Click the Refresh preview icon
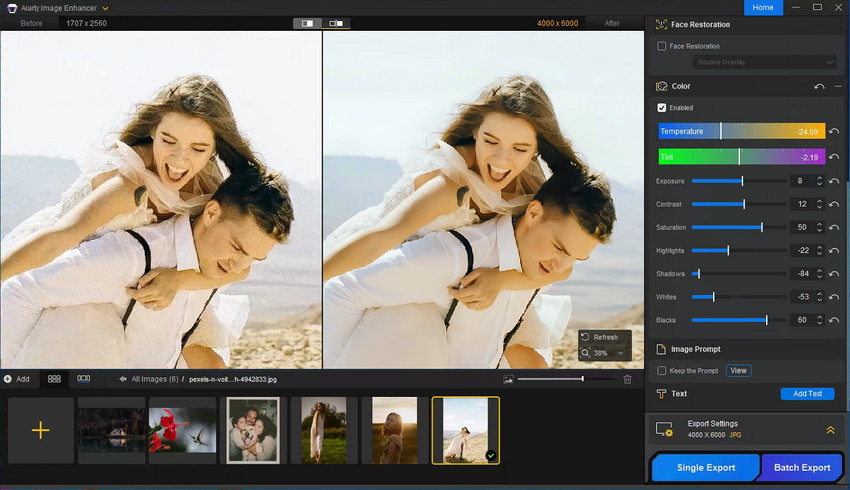Screen dimensions: 850x490 tap(585, 337)
